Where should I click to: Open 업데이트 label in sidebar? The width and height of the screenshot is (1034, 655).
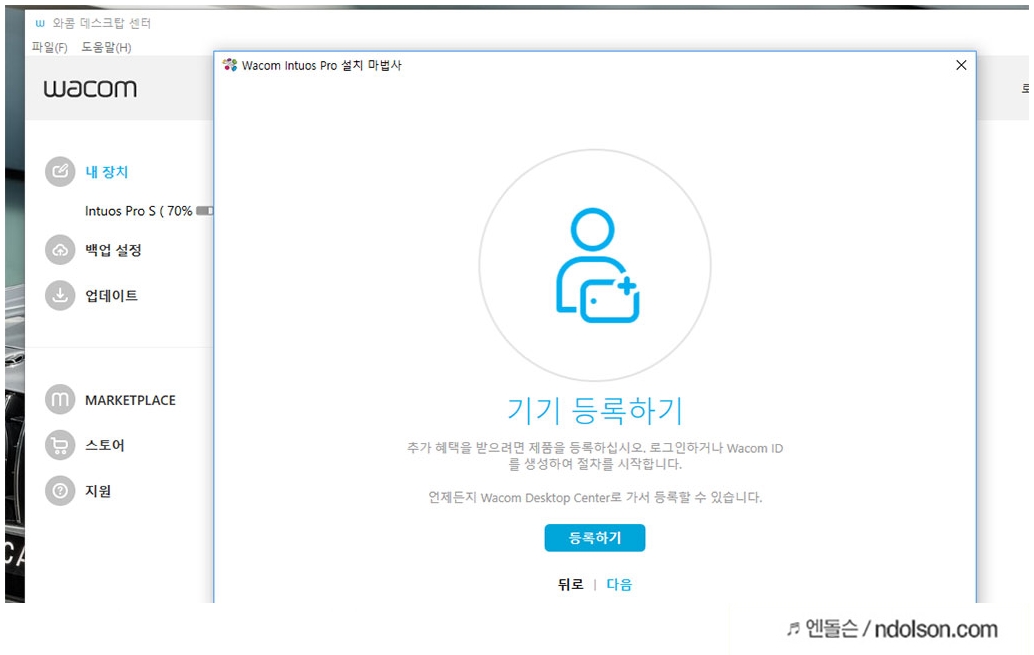(x=111, y=296)
